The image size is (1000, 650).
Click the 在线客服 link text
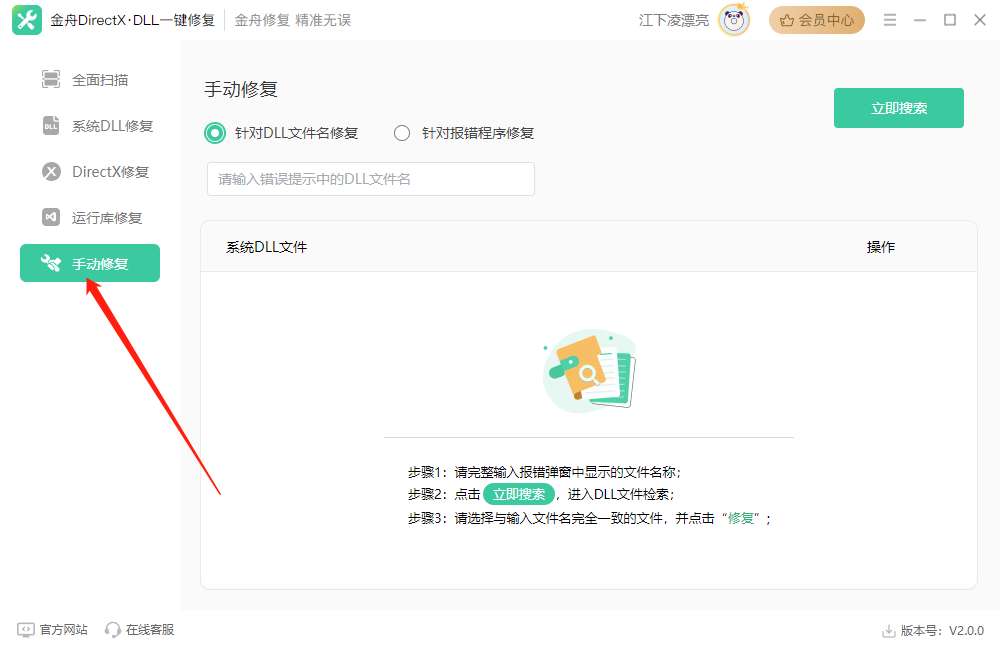[x=150, y=630]
